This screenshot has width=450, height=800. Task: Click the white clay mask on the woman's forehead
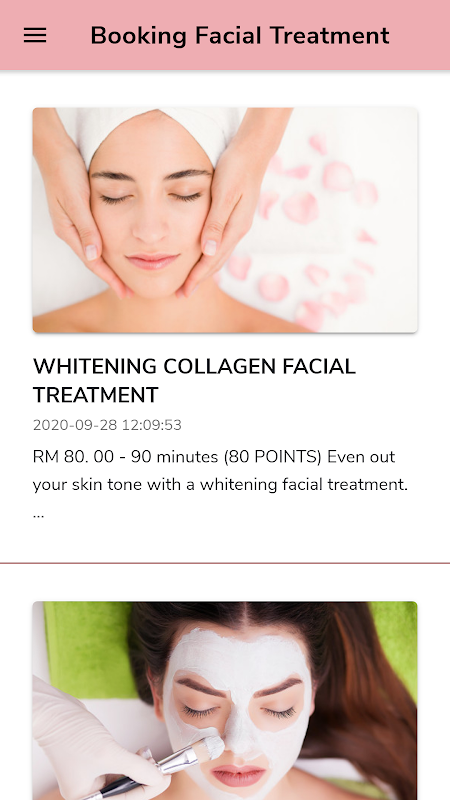point(240,653)
